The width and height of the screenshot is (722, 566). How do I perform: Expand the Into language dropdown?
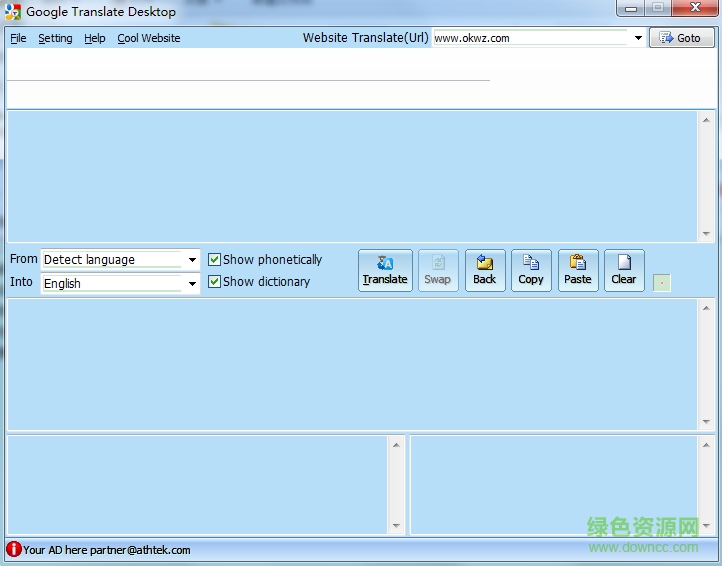click(x=192, y=284)
